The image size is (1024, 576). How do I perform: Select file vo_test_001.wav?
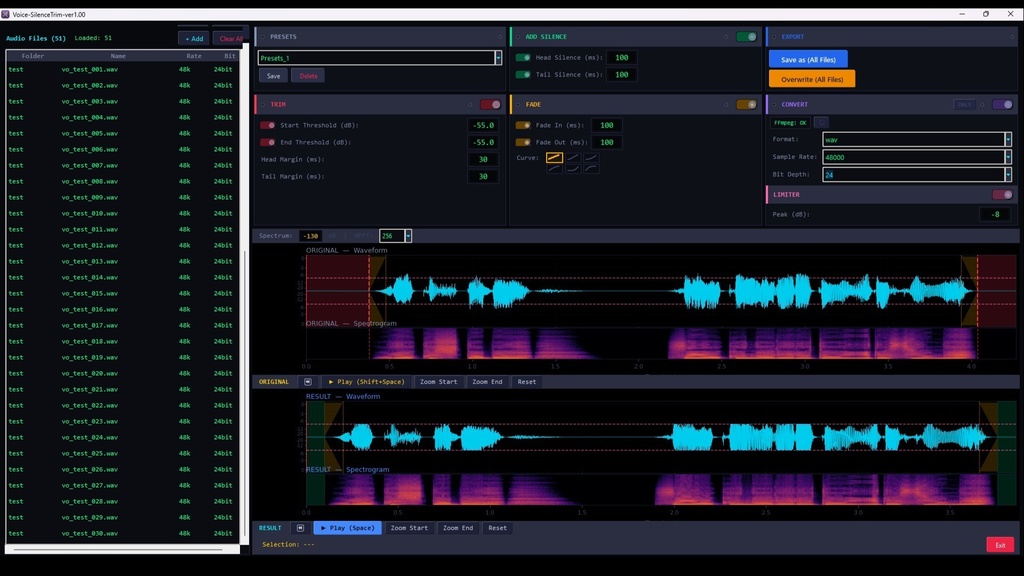(x=121, y=69)
